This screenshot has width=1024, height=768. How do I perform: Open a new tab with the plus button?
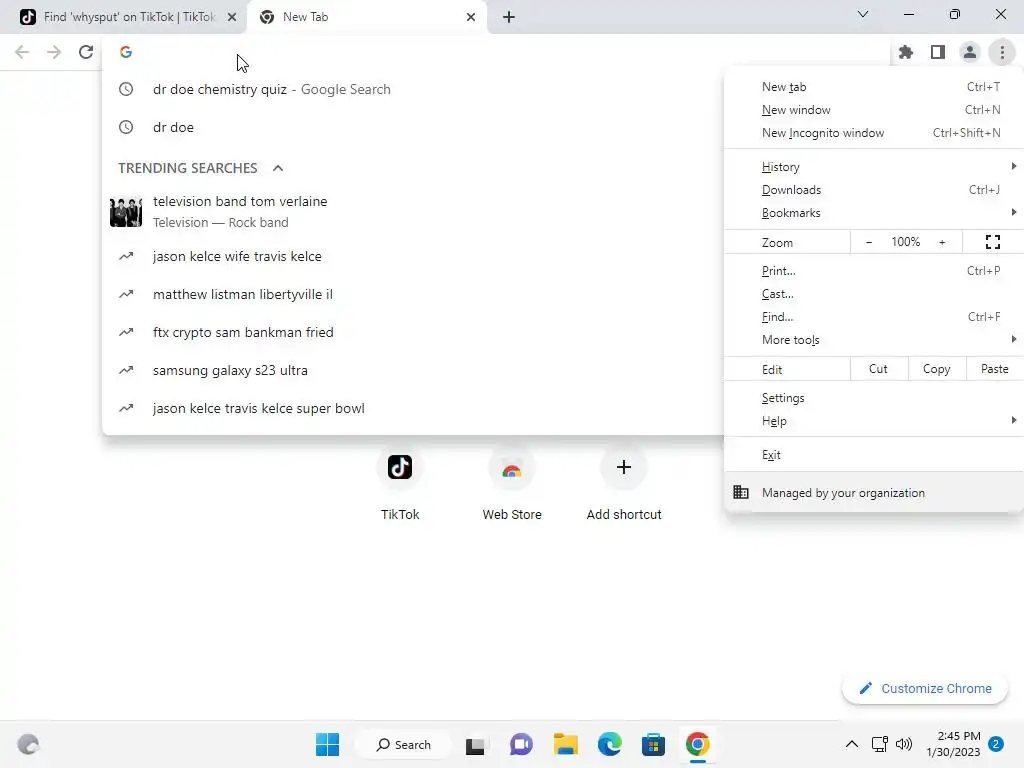[509, 17]
